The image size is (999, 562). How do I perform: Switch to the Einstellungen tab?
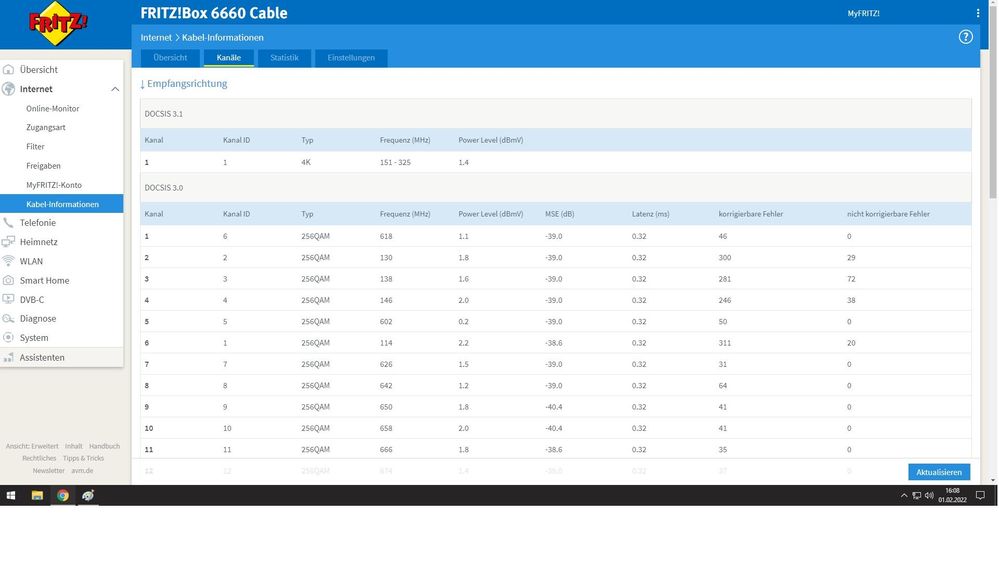pos(351,58)
